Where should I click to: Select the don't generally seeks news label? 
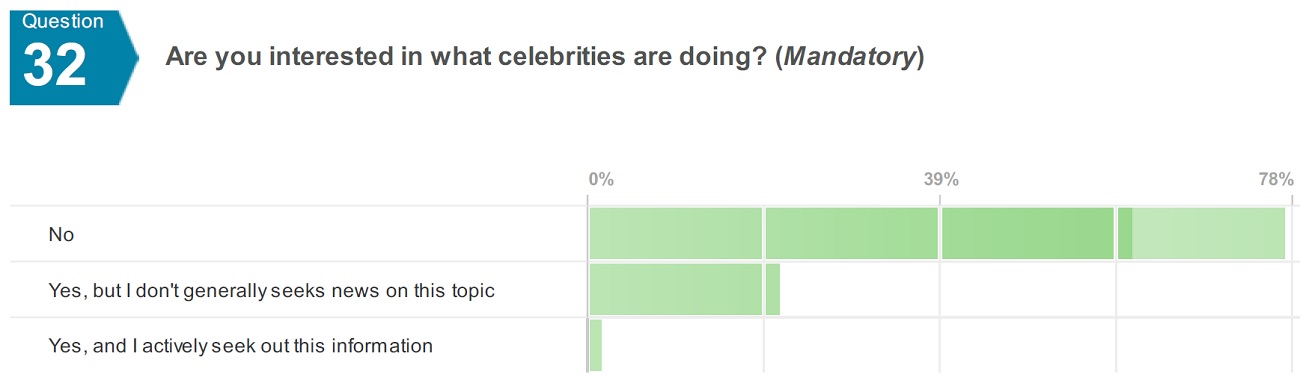pos(272,291)
